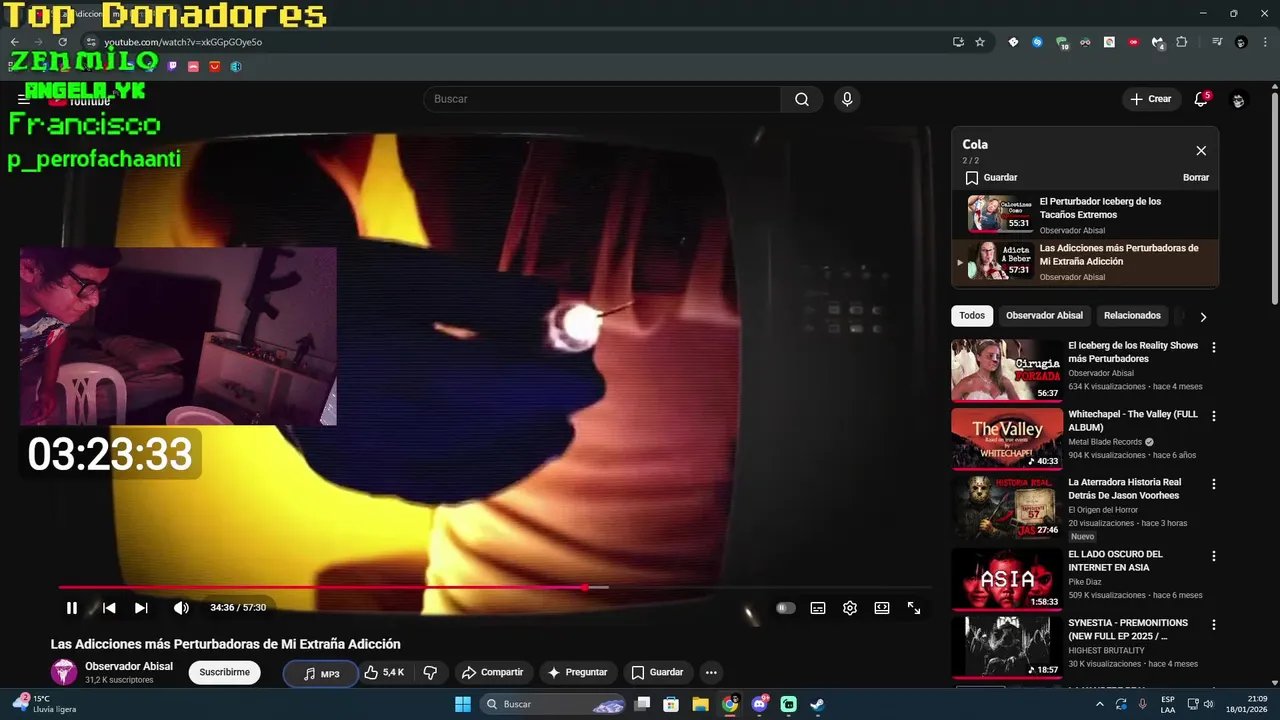The height and width of the screenshot is (720, 1280).
Task: Open Microsoft Store from taskbar
Action: pos(671,704)
